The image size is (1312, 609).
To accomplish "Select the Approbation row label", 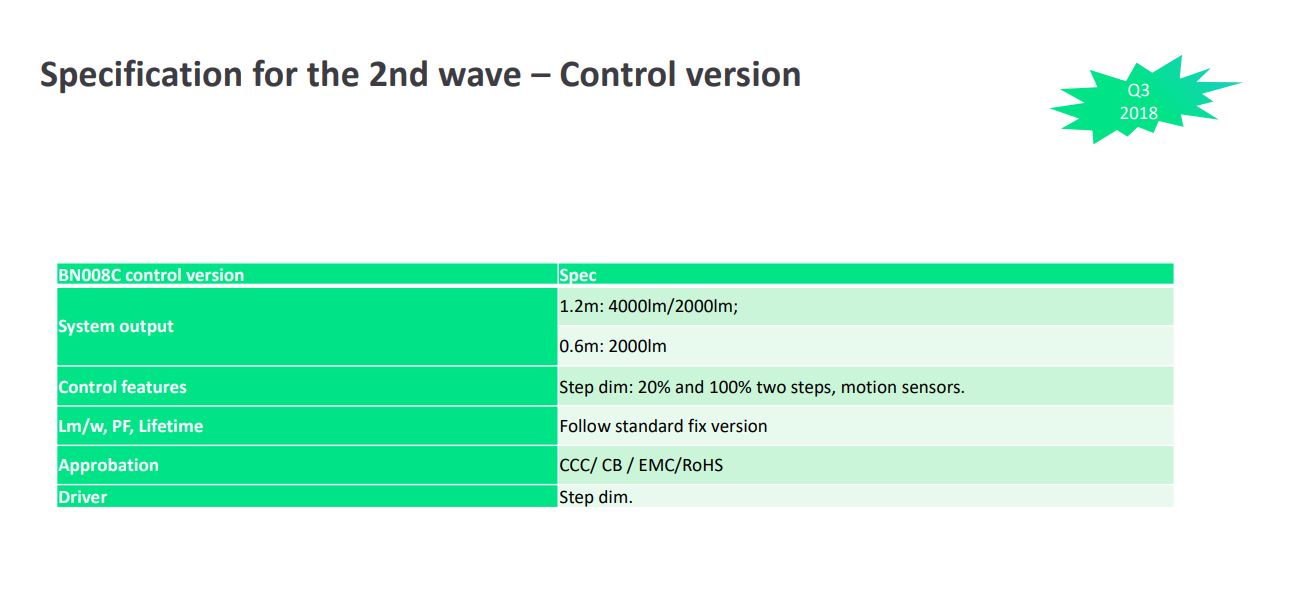I will pos(307,465).
